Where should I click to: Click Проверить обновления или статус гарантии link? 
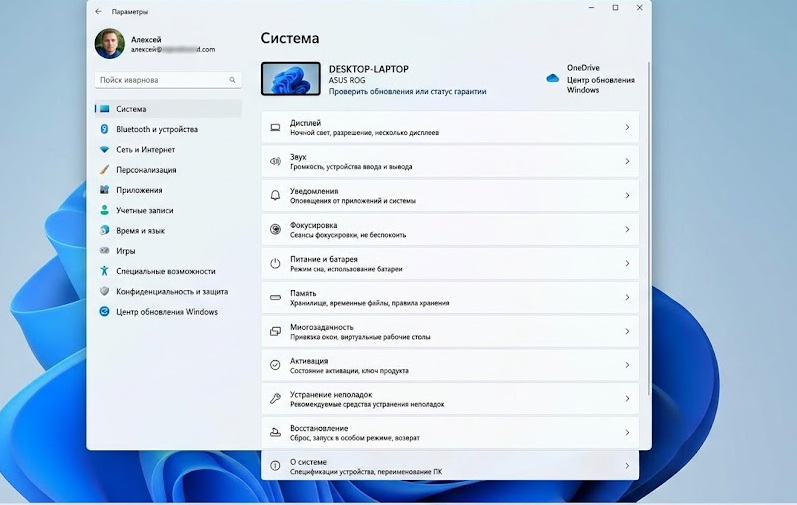pyautogui.click(x=407, y=91)
